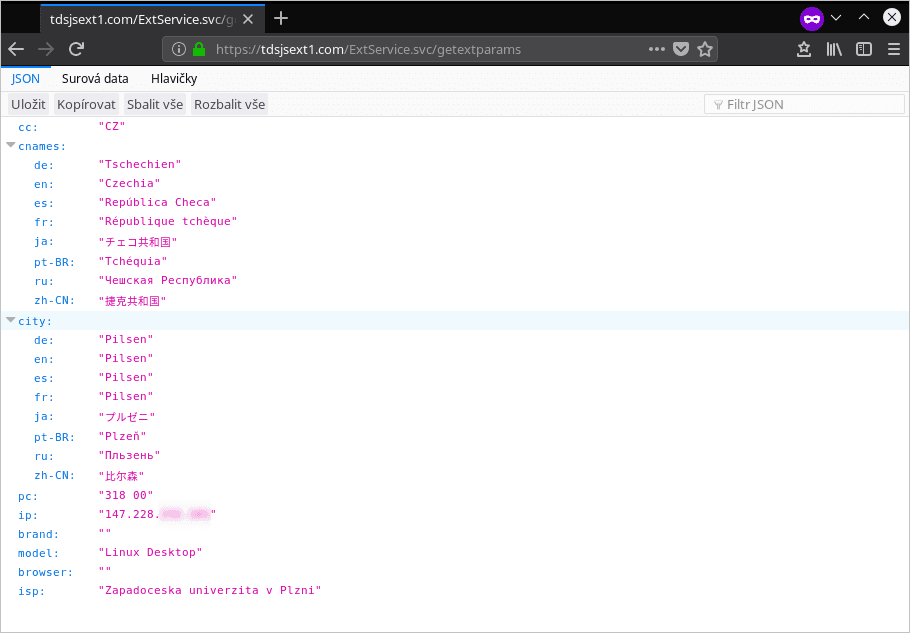Toggle the sidebar view icon

864,49
